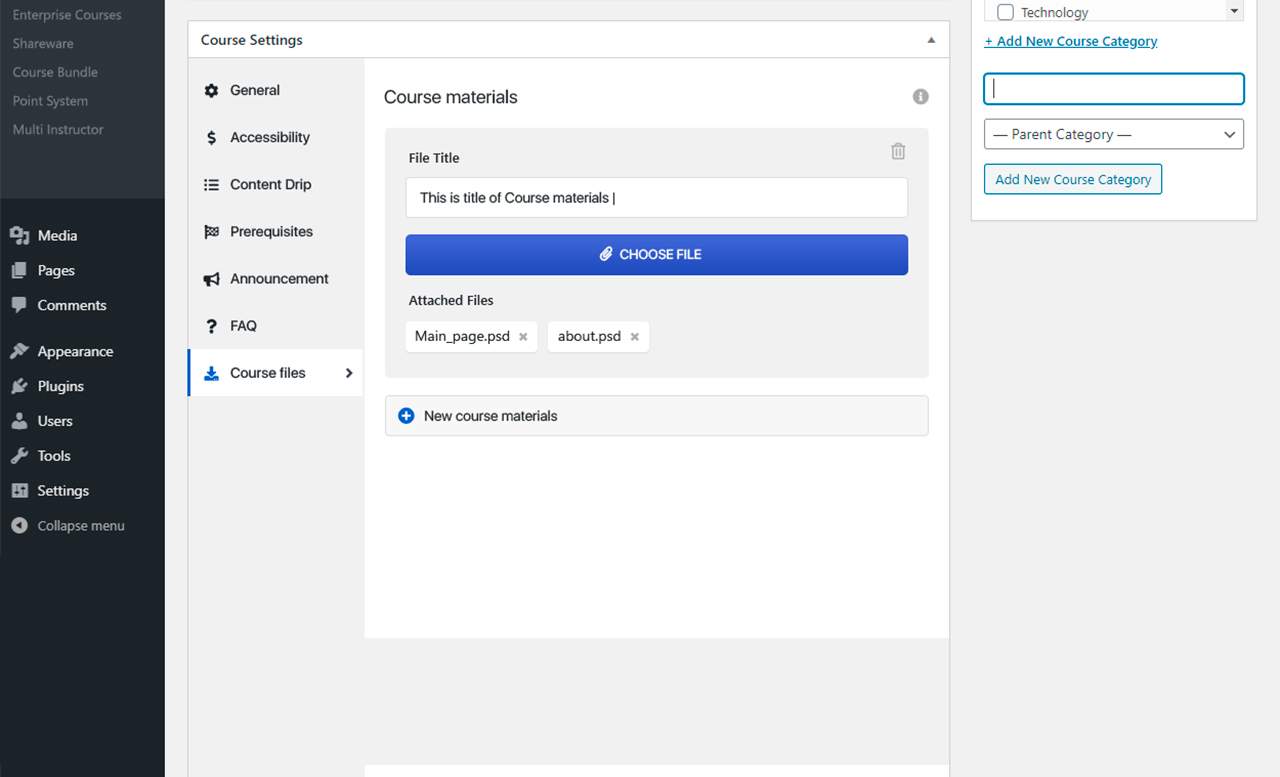Open the Course materials info tooltip icon

click(920, 96)
